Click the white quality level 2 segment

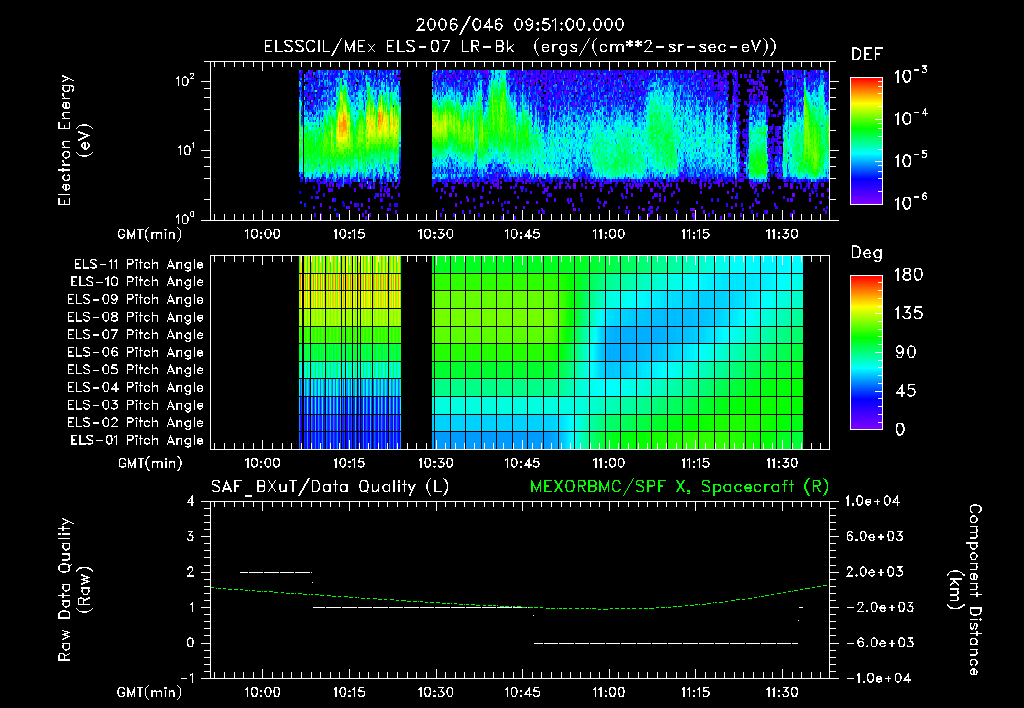pyautogui.click(x=276, y=572)
